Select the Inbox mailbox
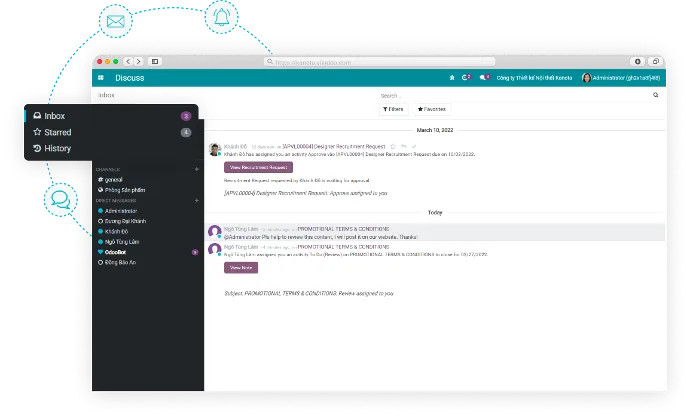Image resolution: width=690 pixels, height=418 pixels. click(112, 116)
